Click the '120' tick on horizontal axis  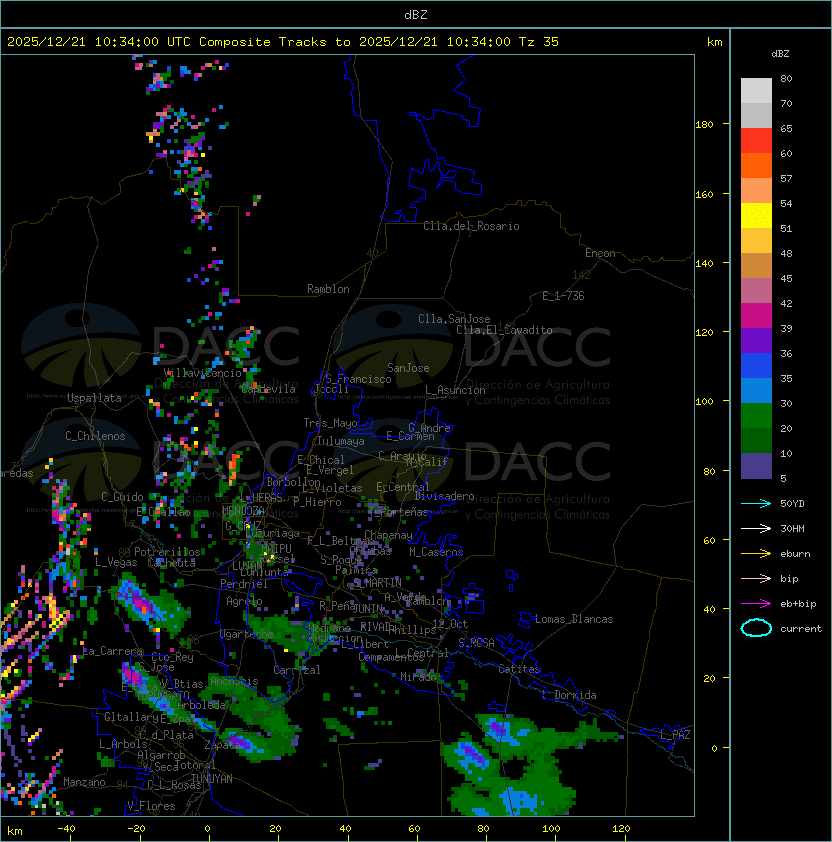621,829
